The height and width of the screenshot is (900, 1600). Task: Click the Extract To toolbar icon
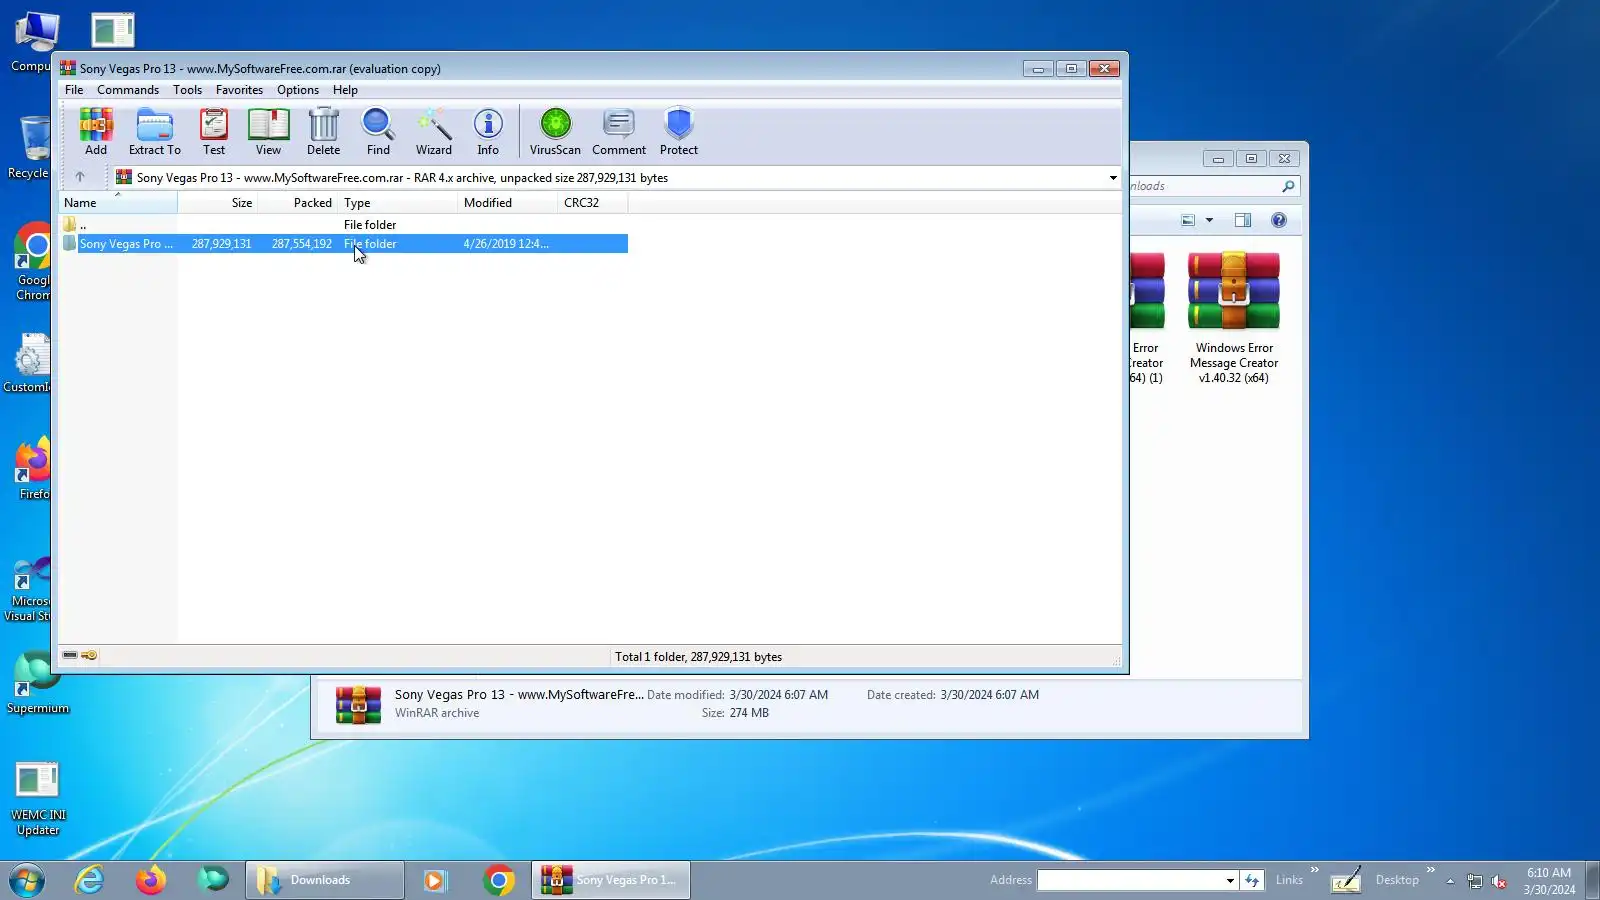point(155,132)
